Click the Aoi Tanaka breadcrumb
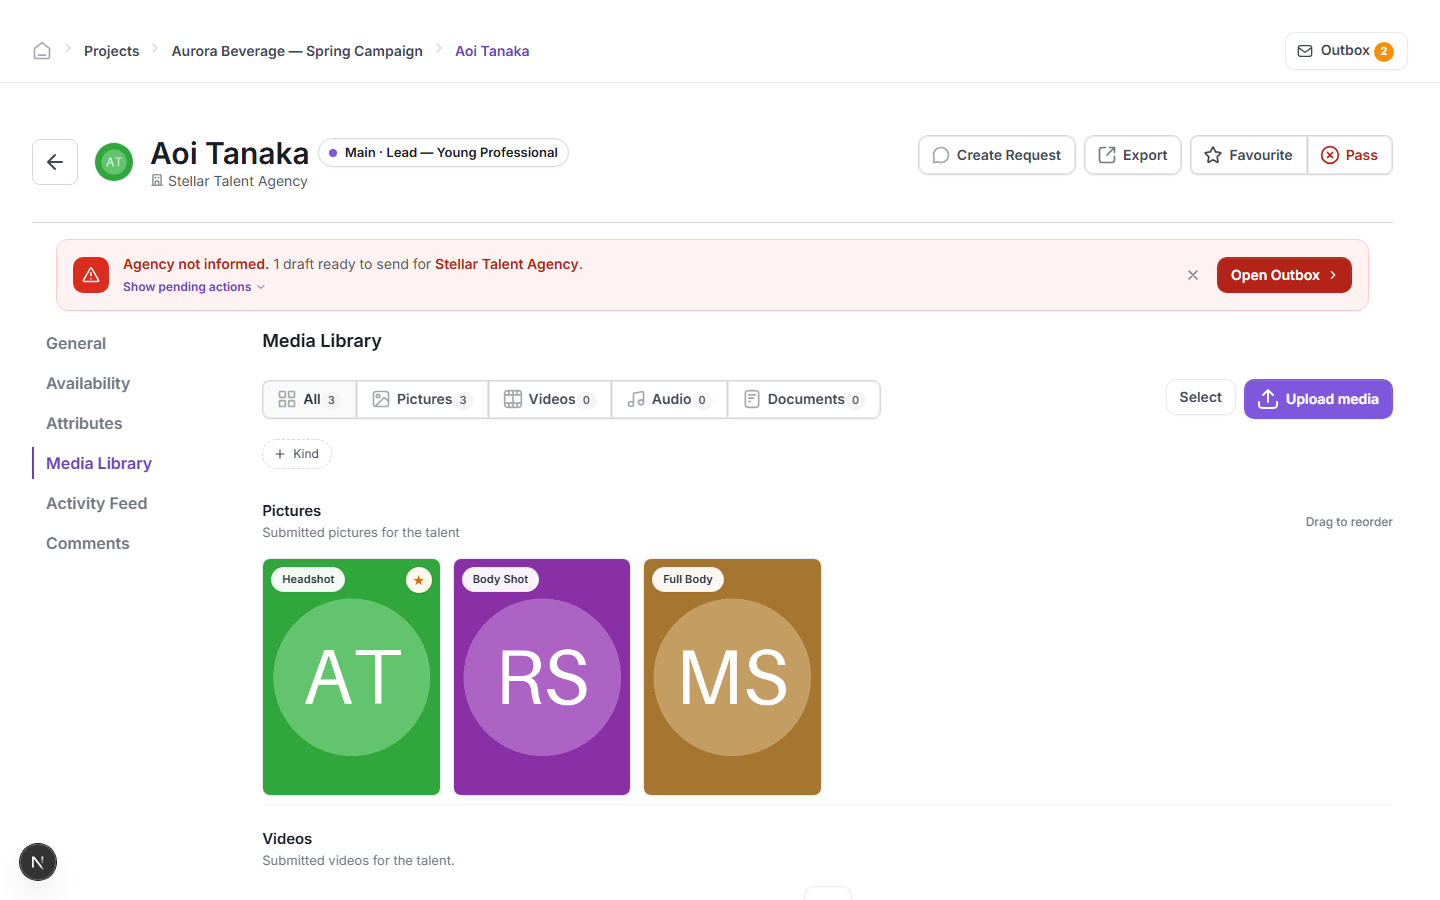This screenshot has height=900, width=1440. tap(492, 51)
